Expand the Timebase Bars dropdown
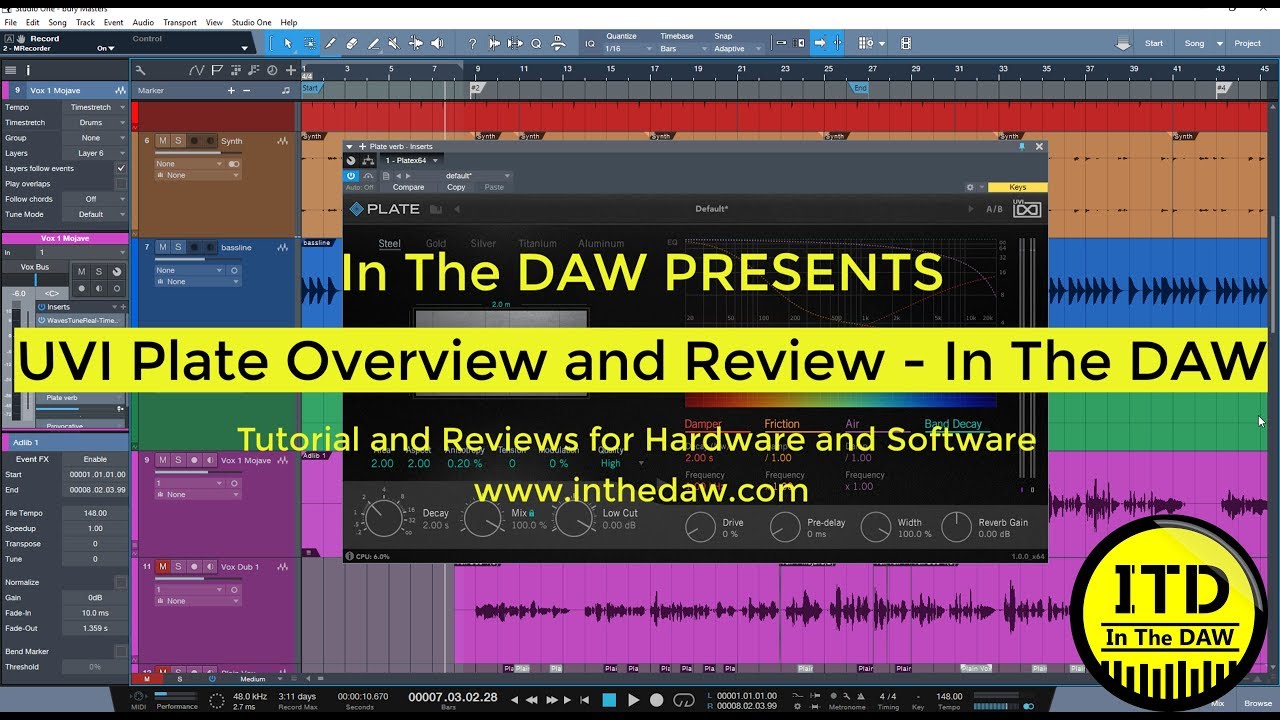 (x=681, y=48)
